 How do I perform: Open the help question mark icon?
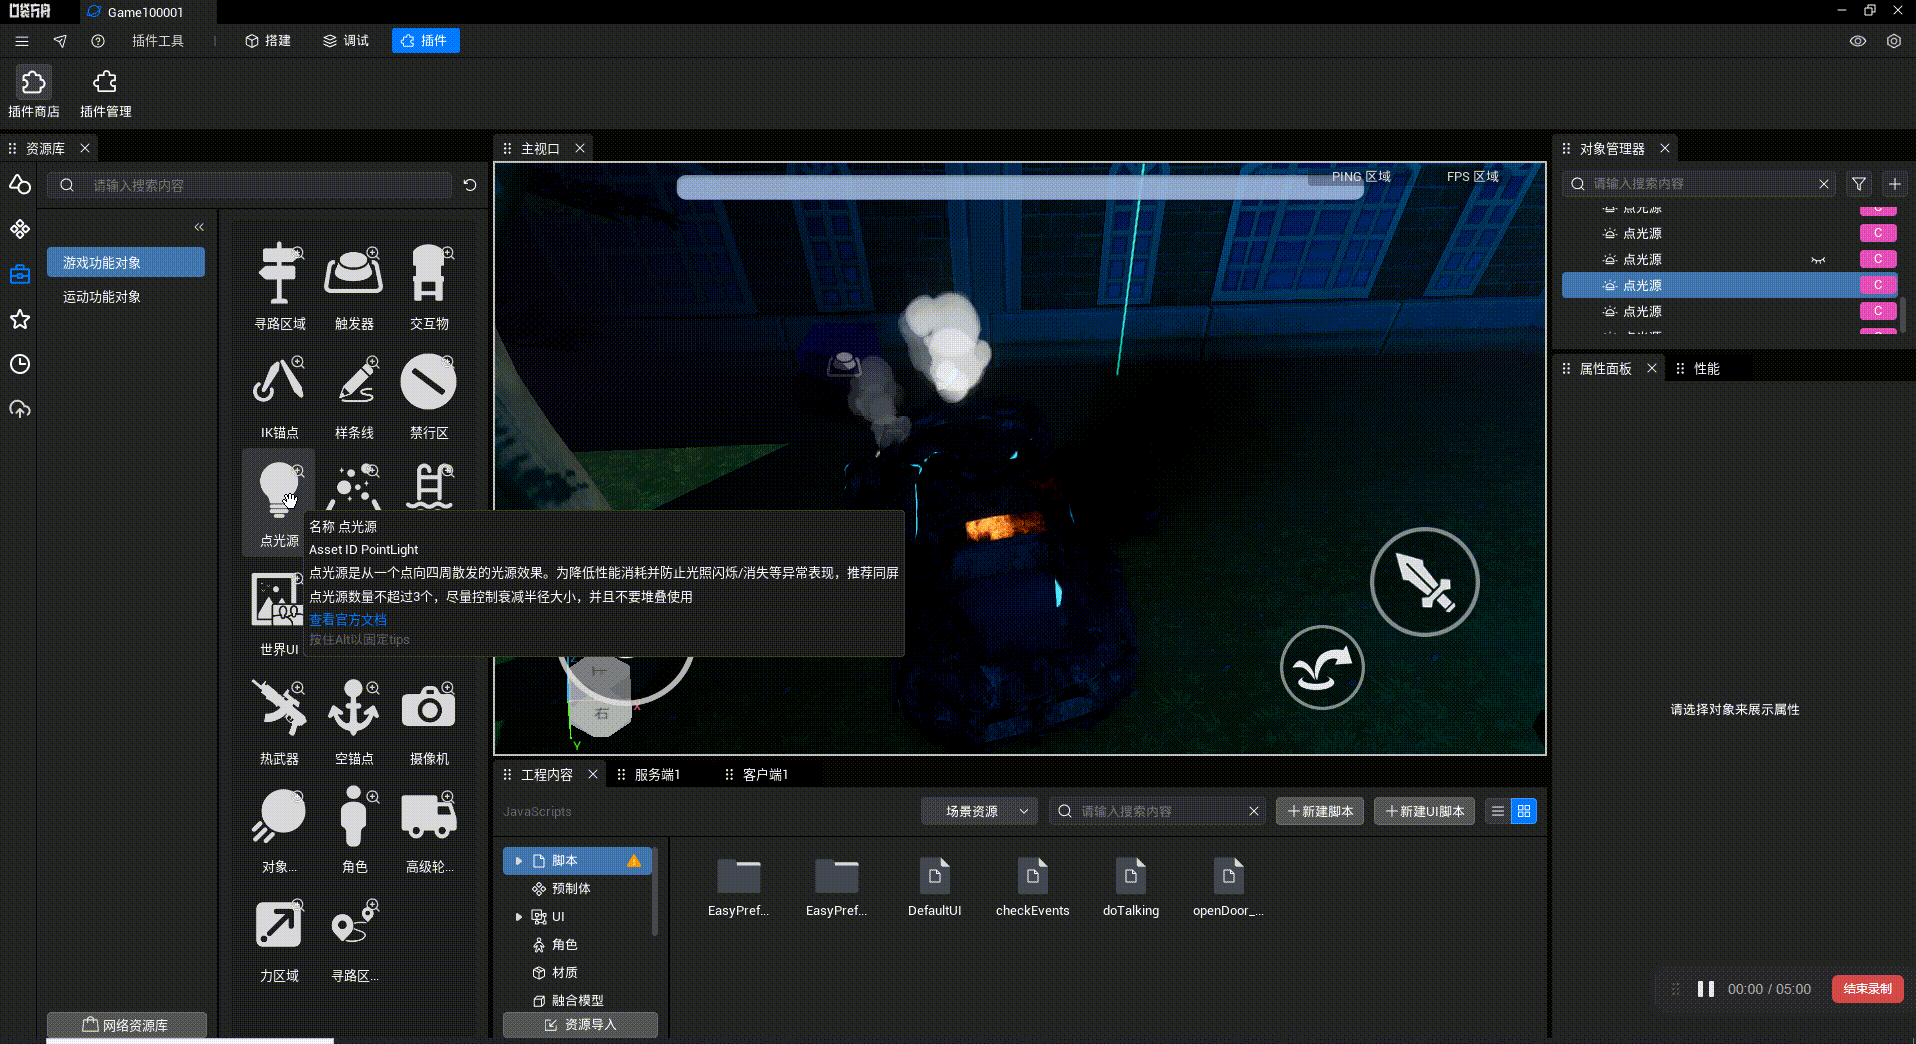point(98,41)
